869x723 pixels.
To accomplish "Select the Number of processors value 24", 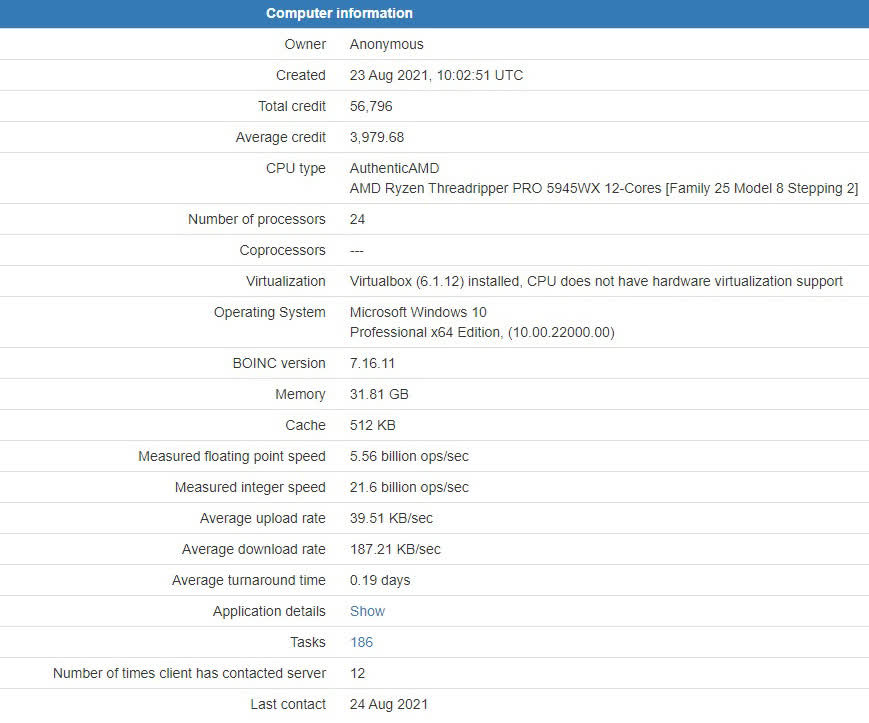I will pos(357,219).
